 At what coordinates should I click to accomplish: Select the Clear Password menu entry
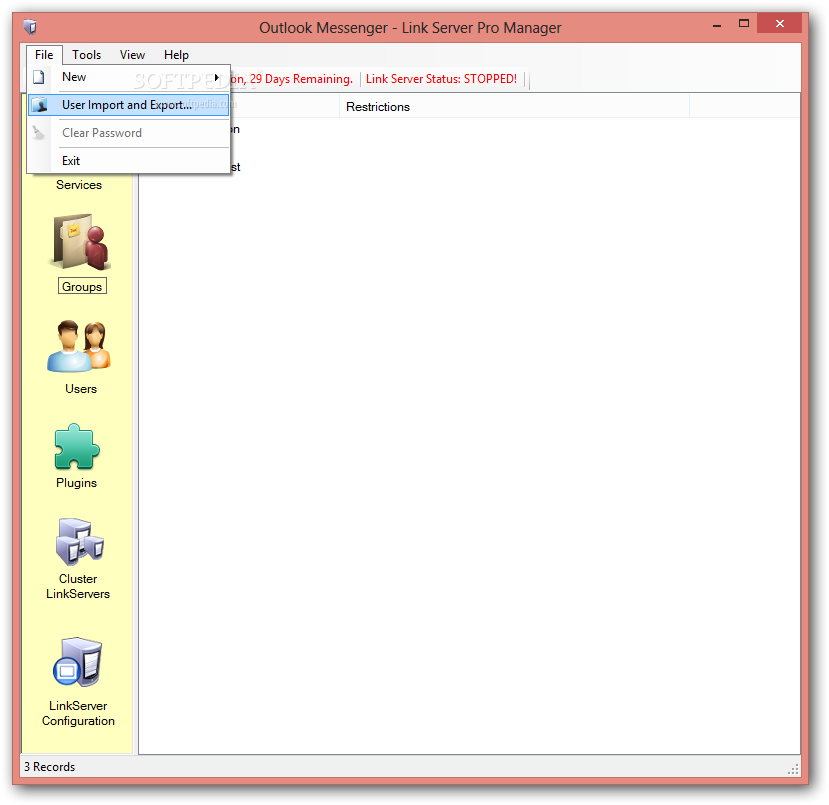(128, 133)
